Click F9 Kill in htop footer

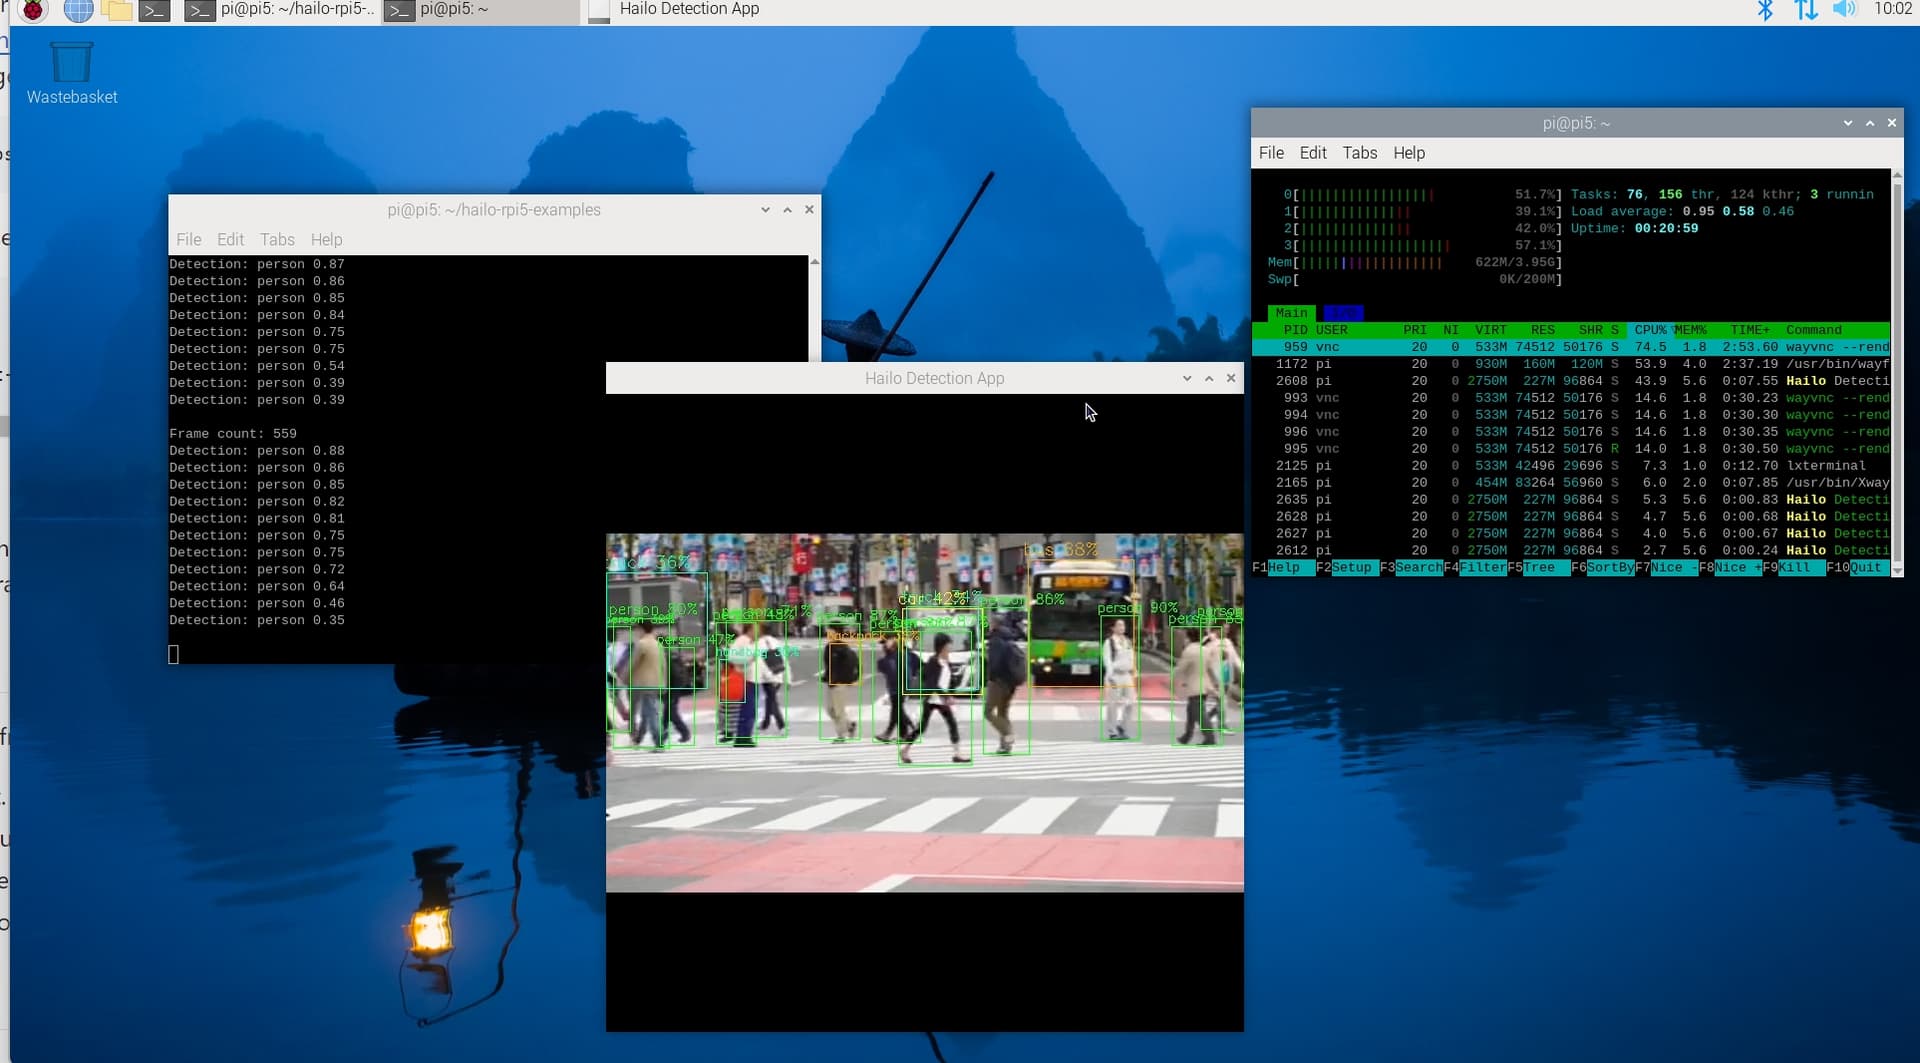(1793, 568)
